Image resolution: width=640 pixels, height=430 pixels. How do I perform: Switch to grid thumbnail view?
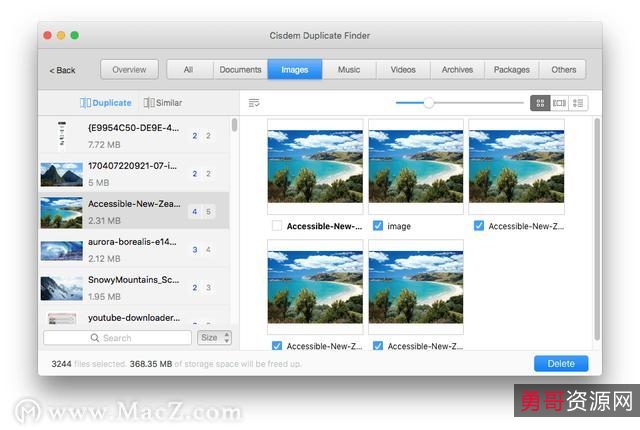540,103
